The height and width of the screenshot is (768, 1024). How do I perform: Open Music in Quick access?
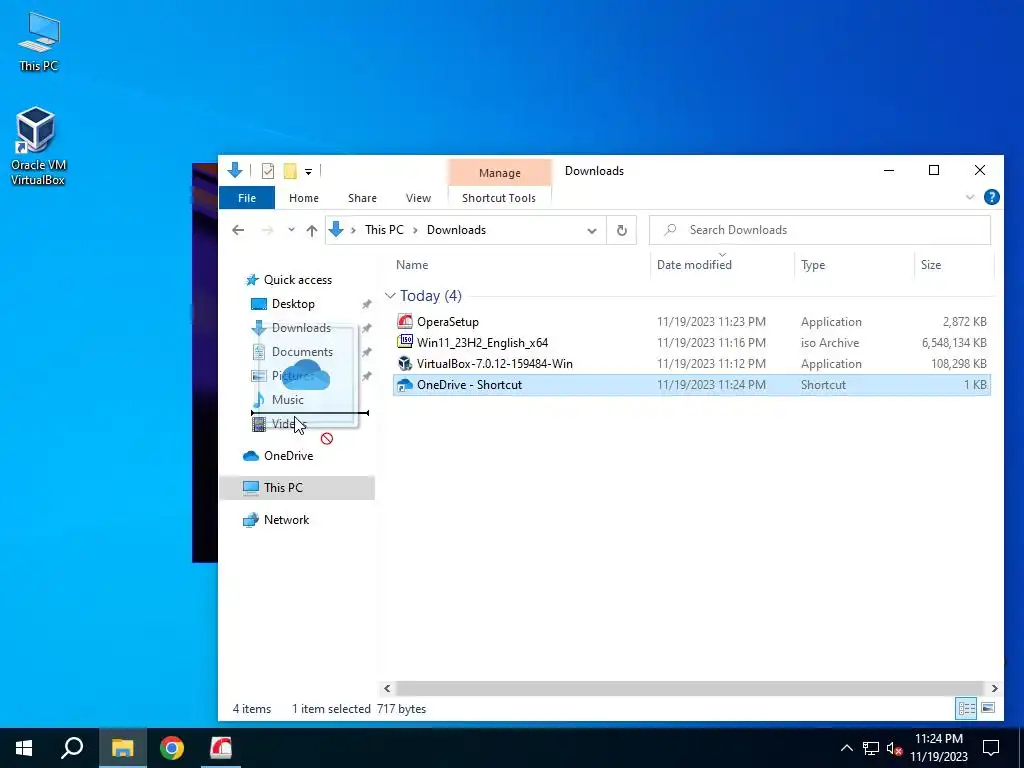tap(287, 400)
